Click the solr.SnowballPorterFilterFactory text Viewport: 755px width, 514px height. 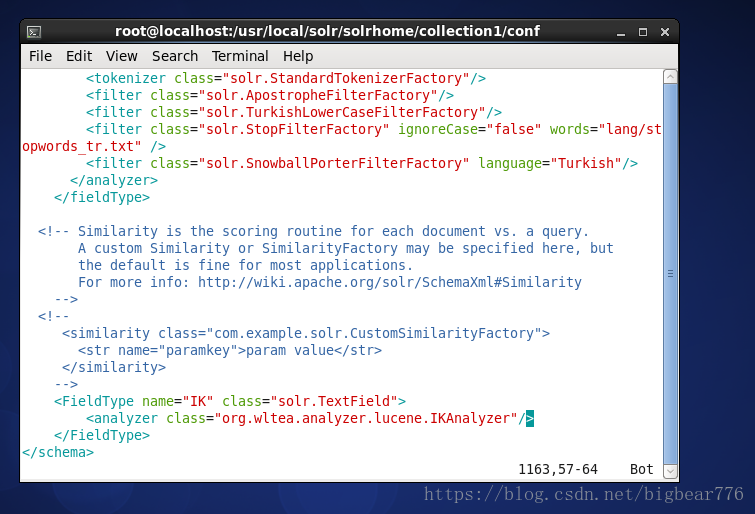click(333, 163)
